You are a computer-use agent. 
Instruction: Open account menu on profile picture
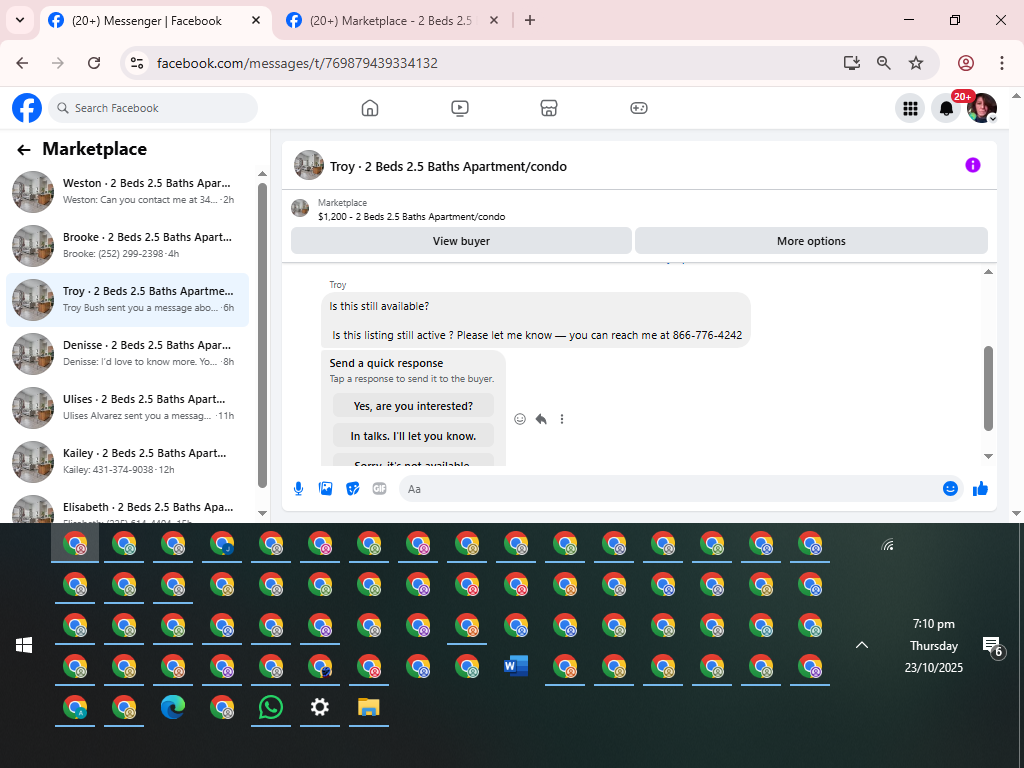click(x=982, y=108)
